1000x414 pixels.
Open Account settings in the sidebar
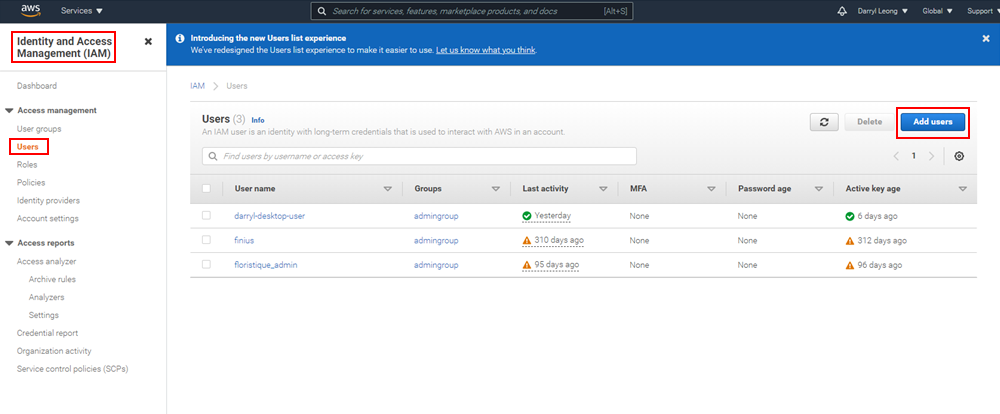tap(48, 218)
